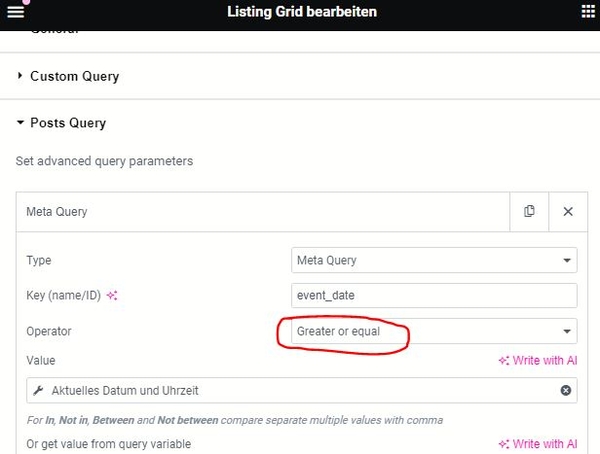Duplicate the Meta Query item
This screenshot has width=600, height=454.
(x=529, y=211)
